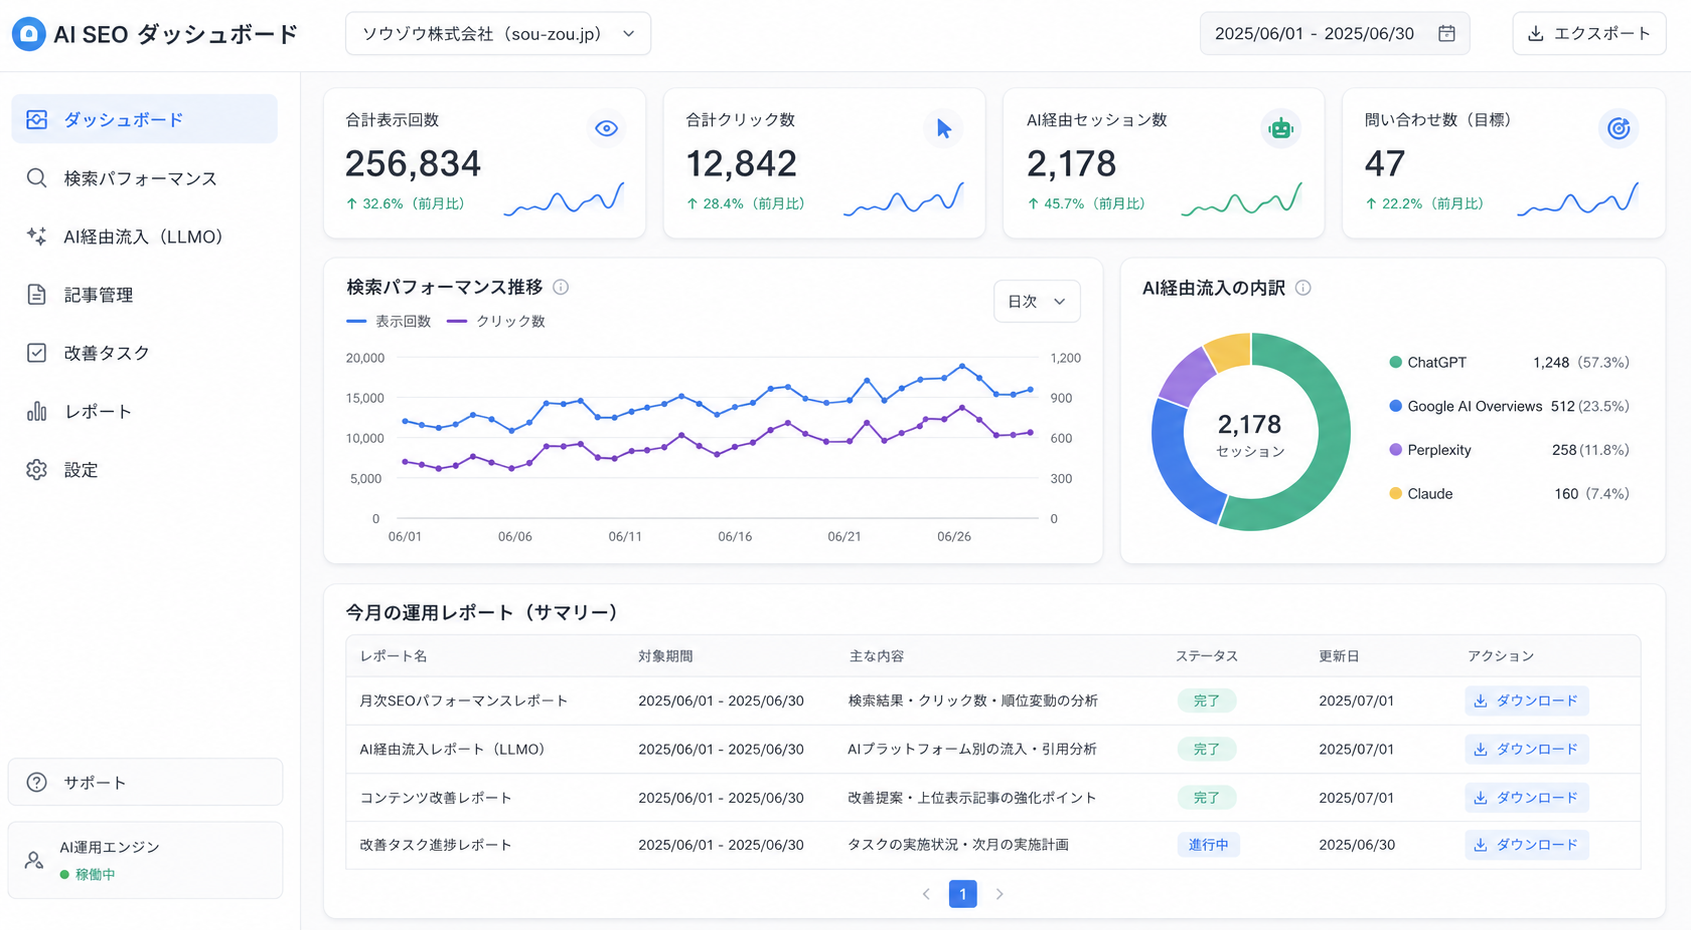Open the 日次 interval dropdown
The width and height of the screenshot is (1691, 930).
click(1037, 301)
